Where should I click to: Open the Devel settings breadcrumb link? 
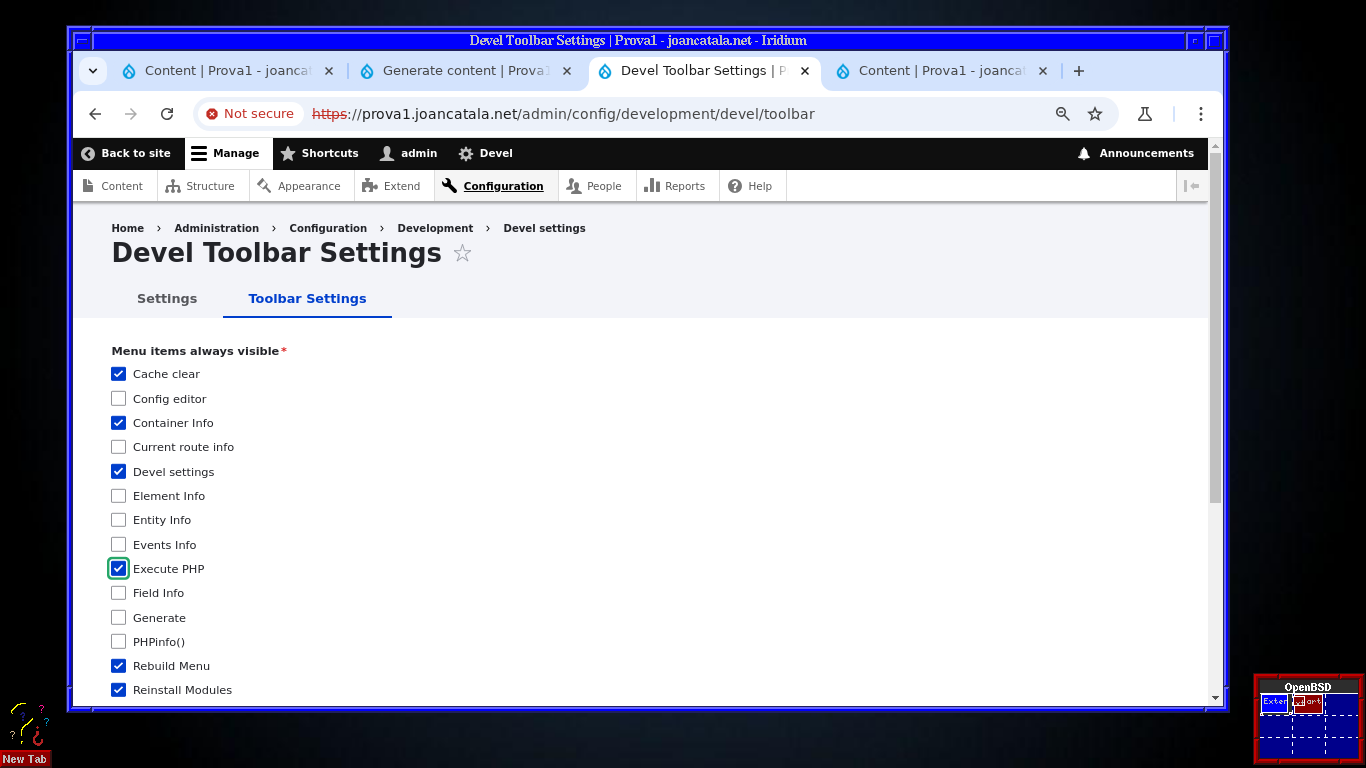[545, 229]
